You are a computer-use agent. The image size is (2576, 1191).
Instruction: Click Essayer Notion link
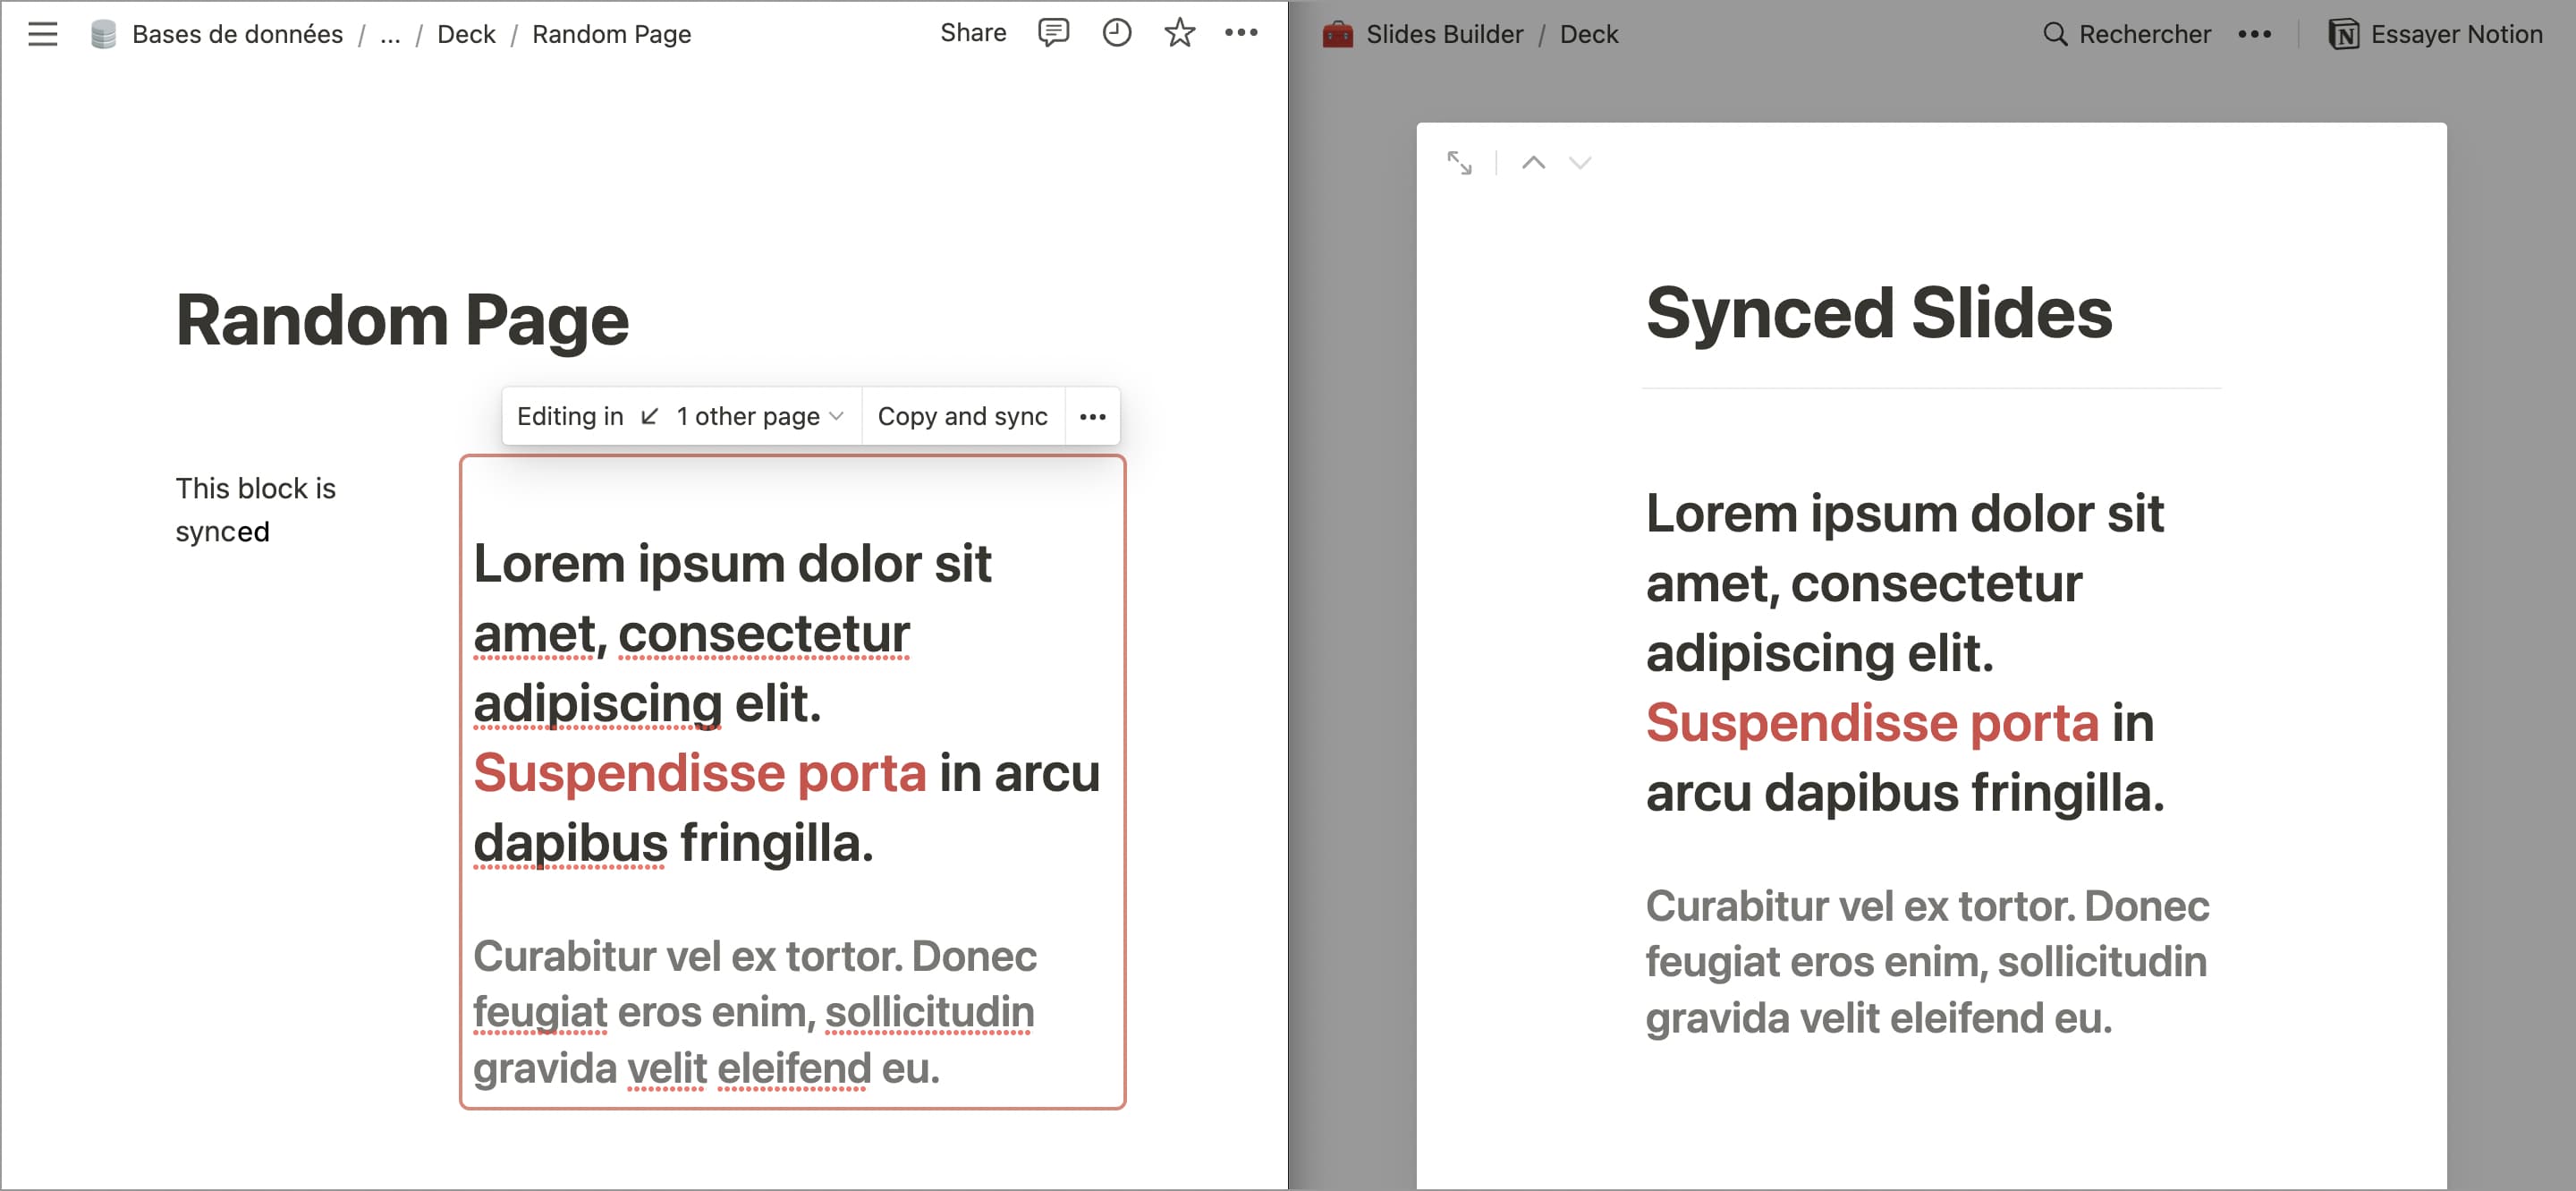click(2456, 34)
